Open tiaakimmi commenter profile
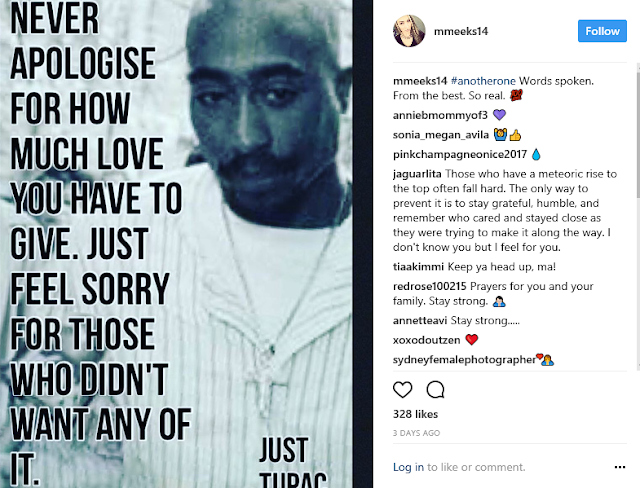Screen dimensions: 640x488 (418, 267)
